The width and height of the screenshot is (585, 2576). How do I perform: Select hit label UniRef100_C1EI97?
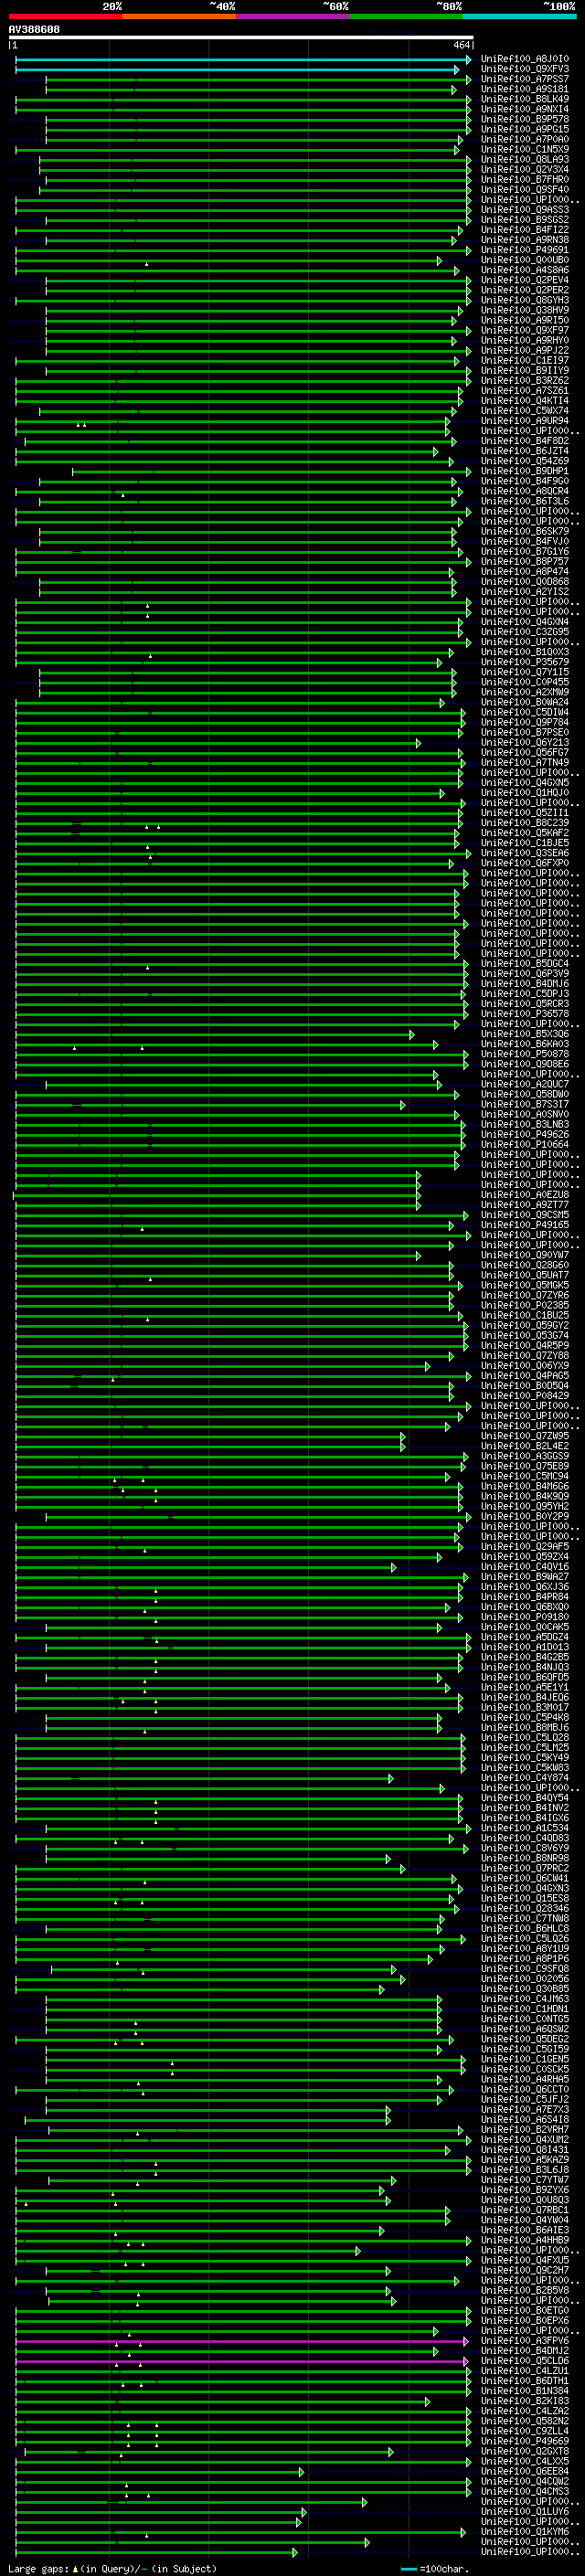[x=525, y=361]
